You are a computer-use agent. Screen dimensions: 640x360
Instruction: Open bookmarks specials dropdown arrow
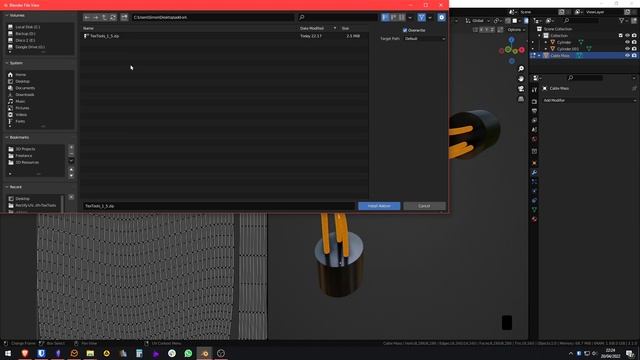pos(71,161)
